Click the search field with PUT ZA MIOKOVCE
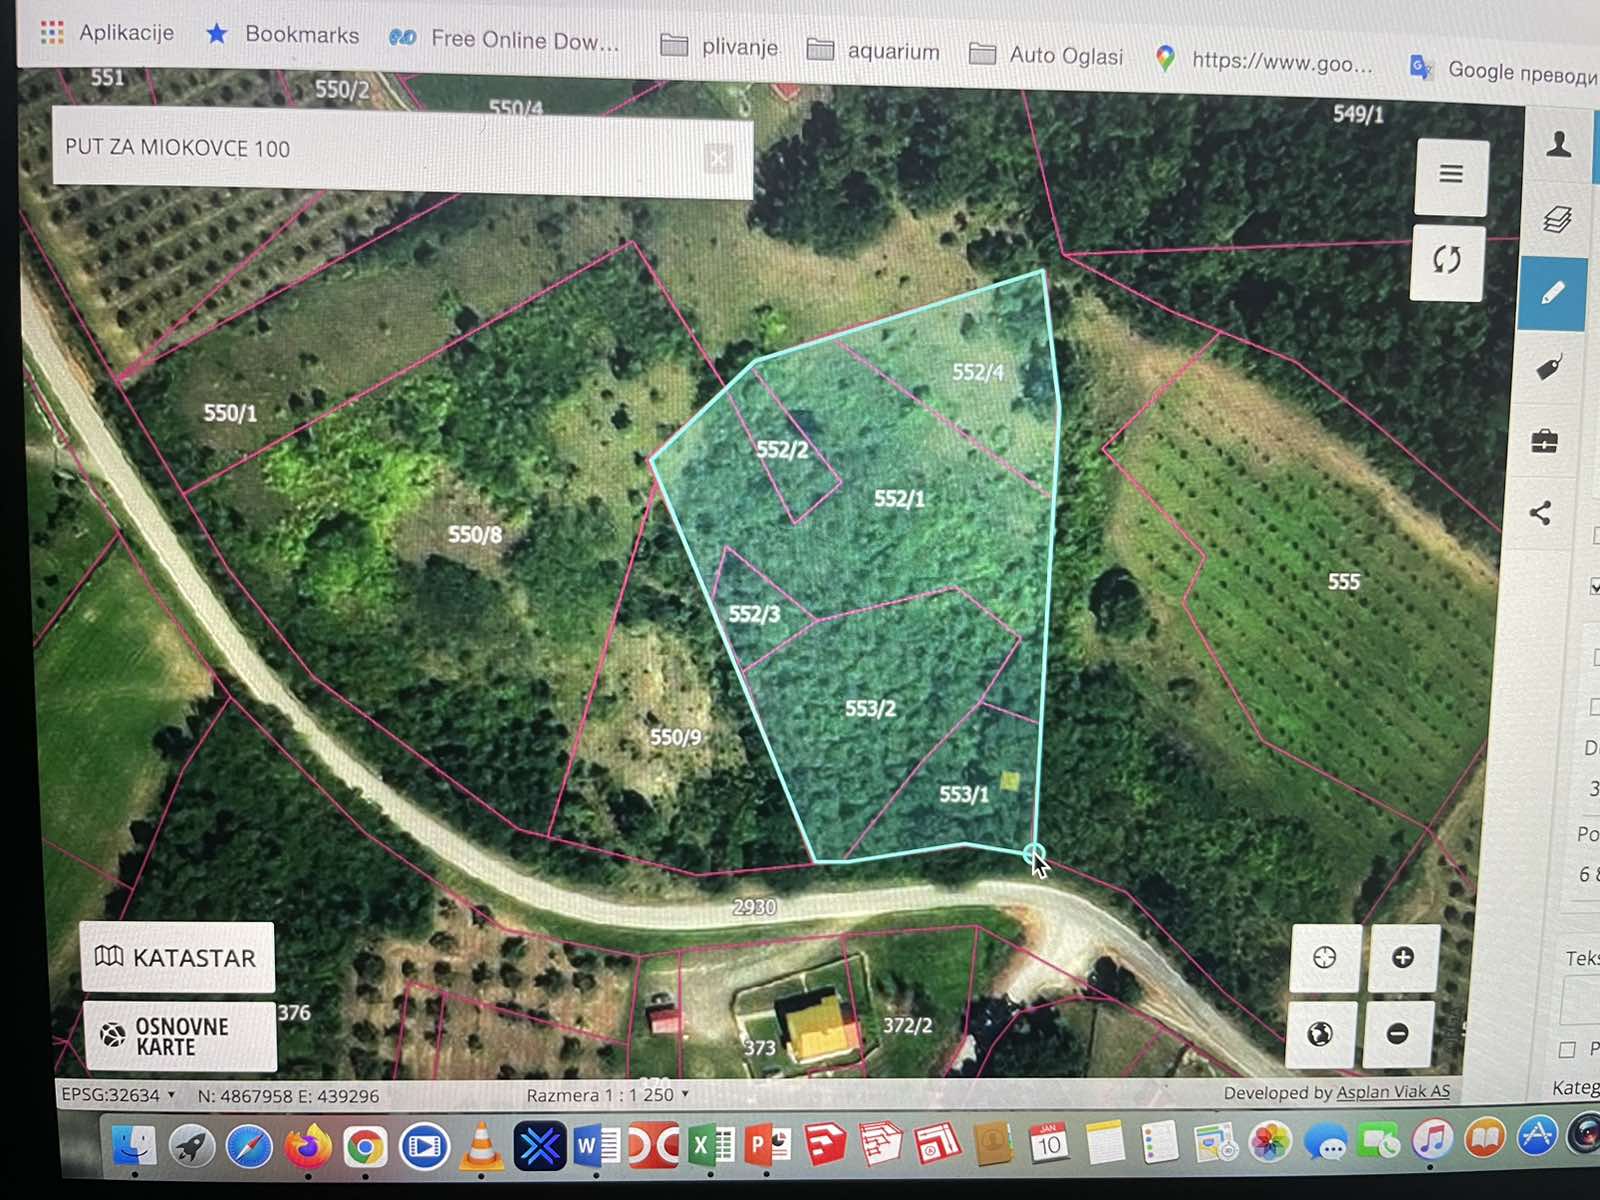1600x1200 pixels. coord(380,150)
